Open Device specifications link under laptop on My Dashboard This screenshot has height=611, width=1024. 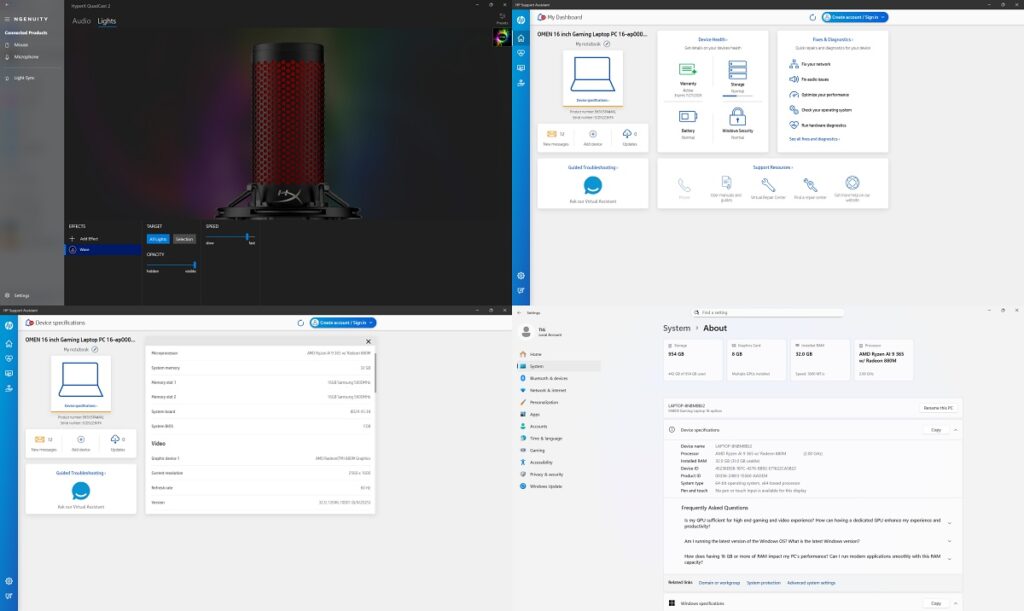pyautogui.click(x=593, y=101)
